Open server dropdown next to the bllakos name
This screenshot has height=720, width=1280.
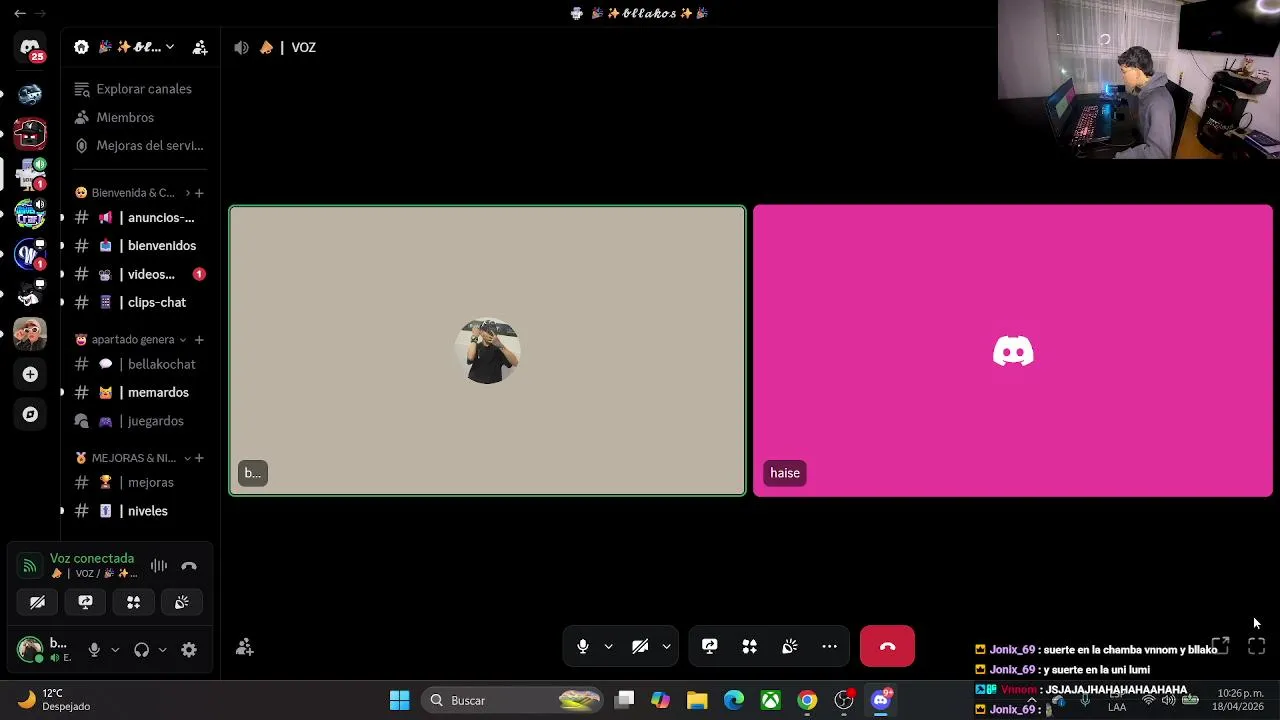point(170,47)
